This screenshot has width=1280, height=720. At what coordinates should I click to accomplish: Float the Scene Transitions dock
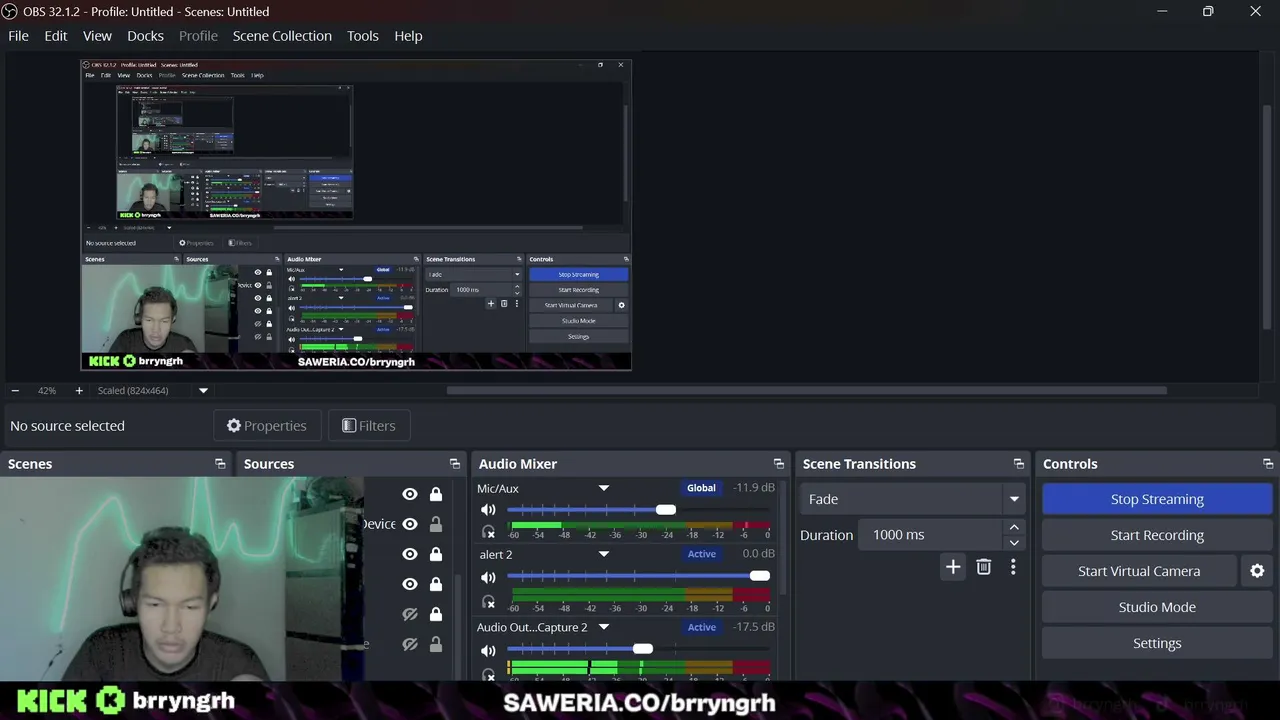click(x=1019, y=464)
